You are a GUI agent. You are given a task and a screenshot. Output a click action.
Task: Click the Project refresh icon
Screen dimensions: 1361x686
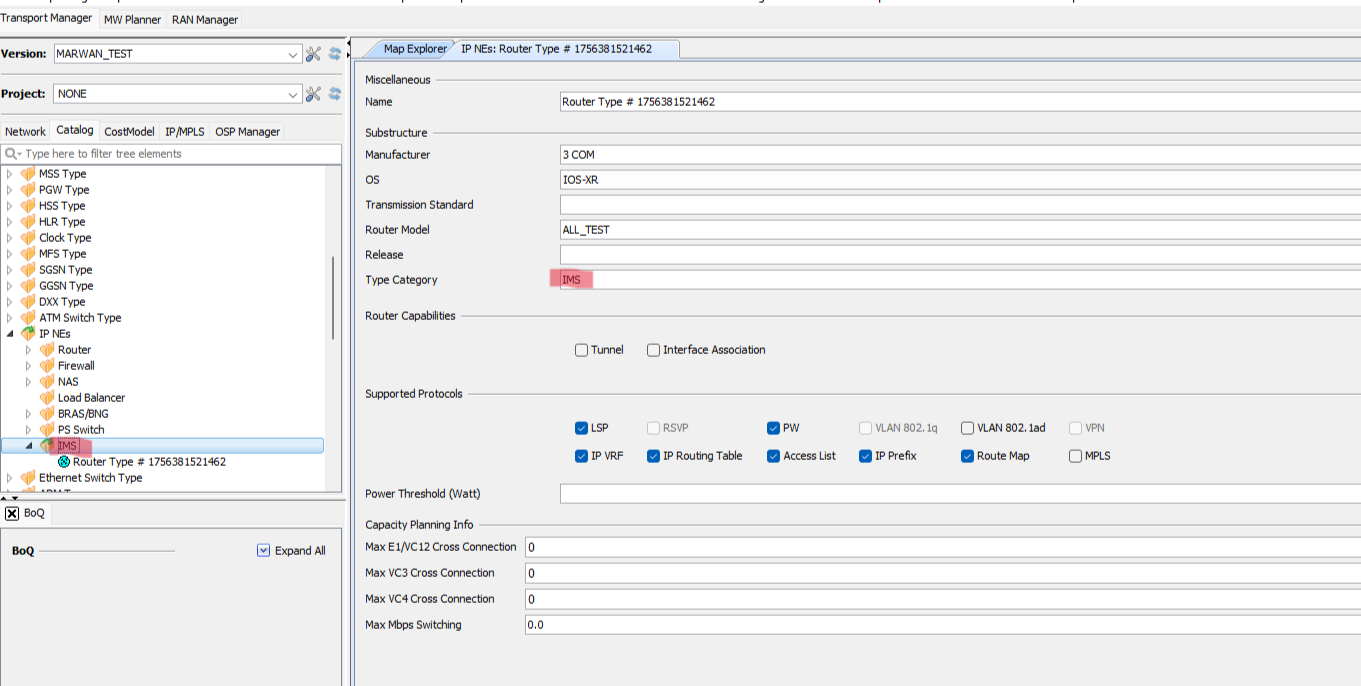click(x=334, y=94)
